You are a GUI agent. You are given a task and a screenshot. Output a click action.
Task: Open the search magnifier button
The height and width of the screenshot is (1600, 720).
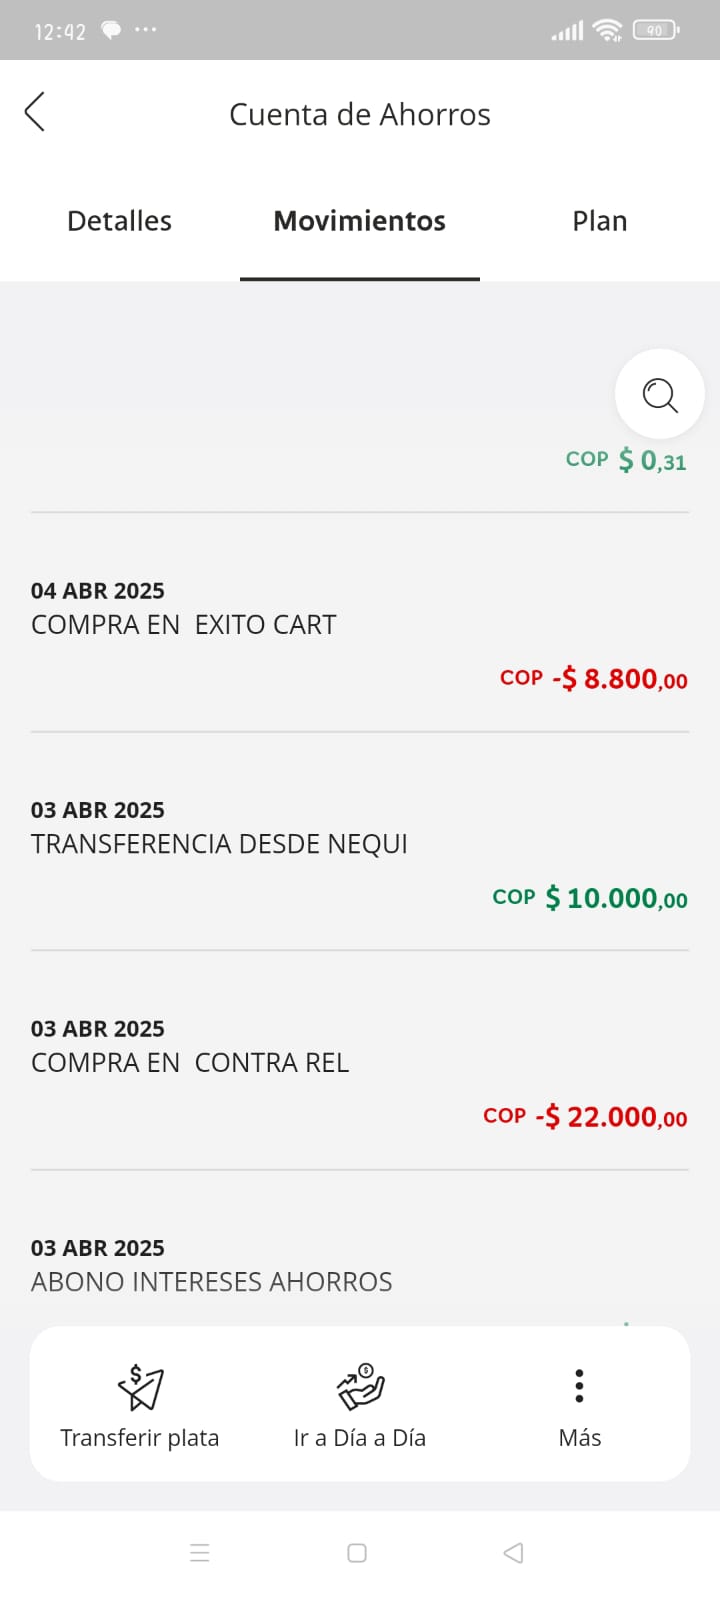click(x=659, y=394)
